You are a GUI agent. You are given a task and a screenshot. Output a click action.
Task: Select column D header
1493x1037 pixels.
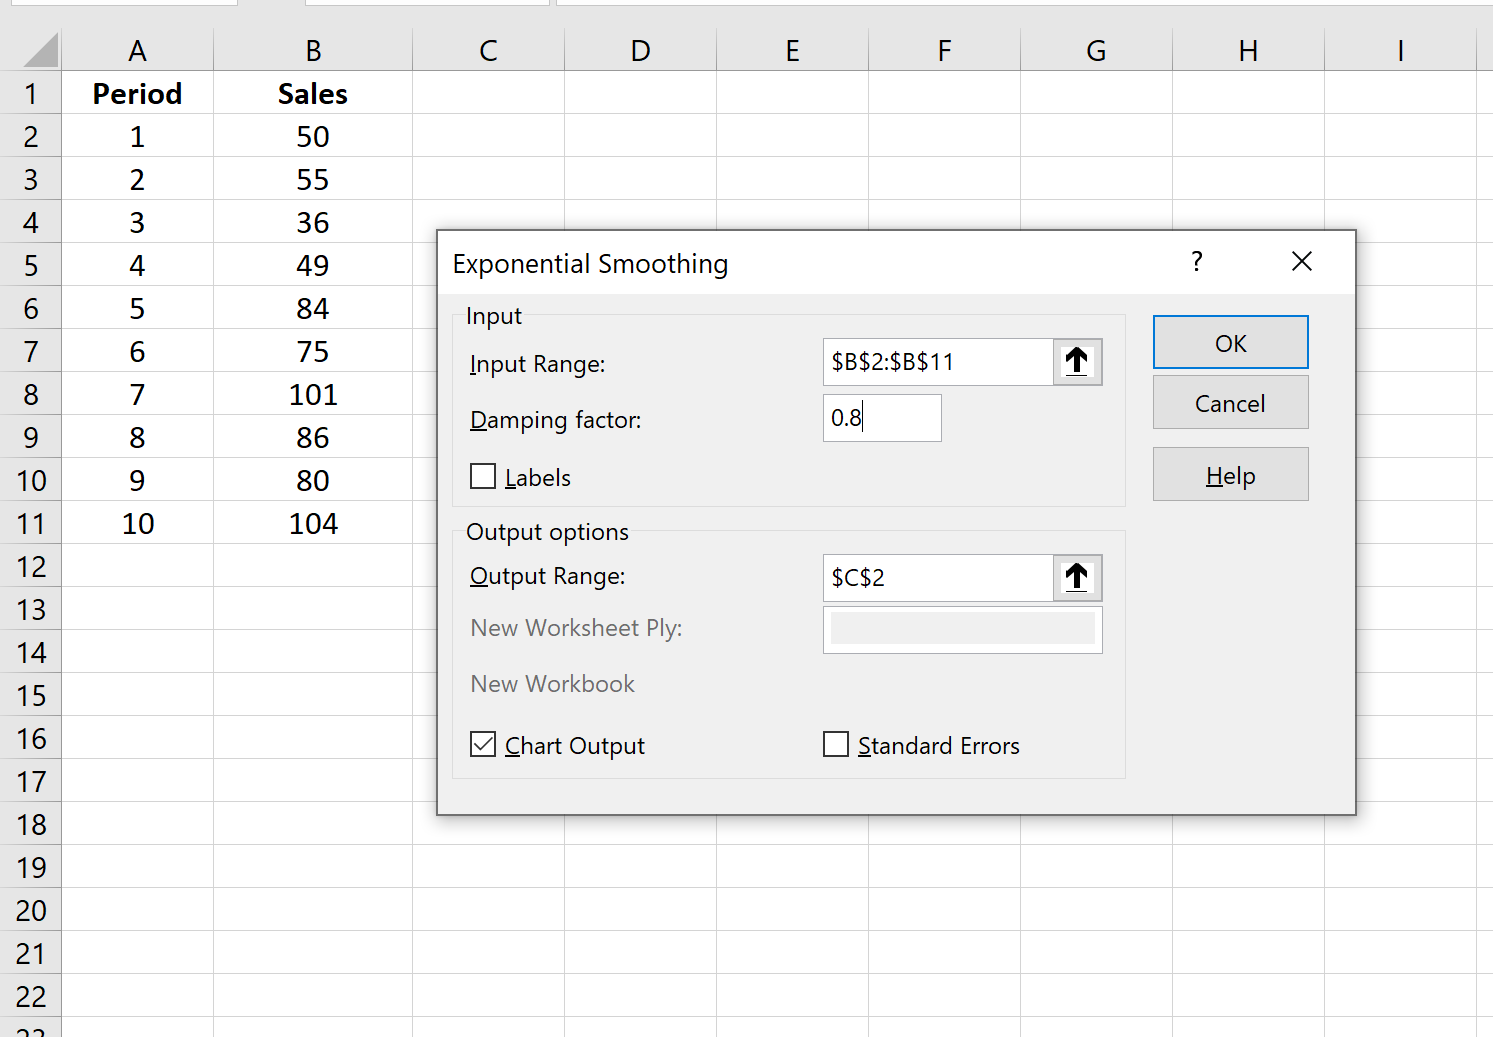(x=640, y=48)
